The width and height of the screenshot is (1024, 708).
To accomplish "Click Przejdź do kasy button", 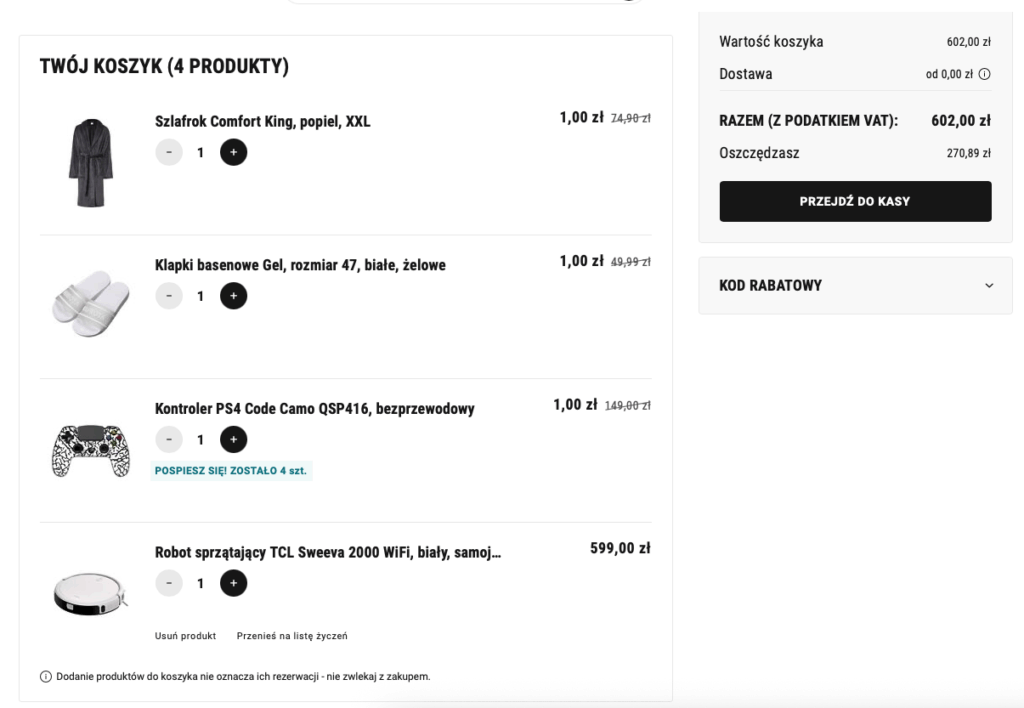I will tap(855, 201).
